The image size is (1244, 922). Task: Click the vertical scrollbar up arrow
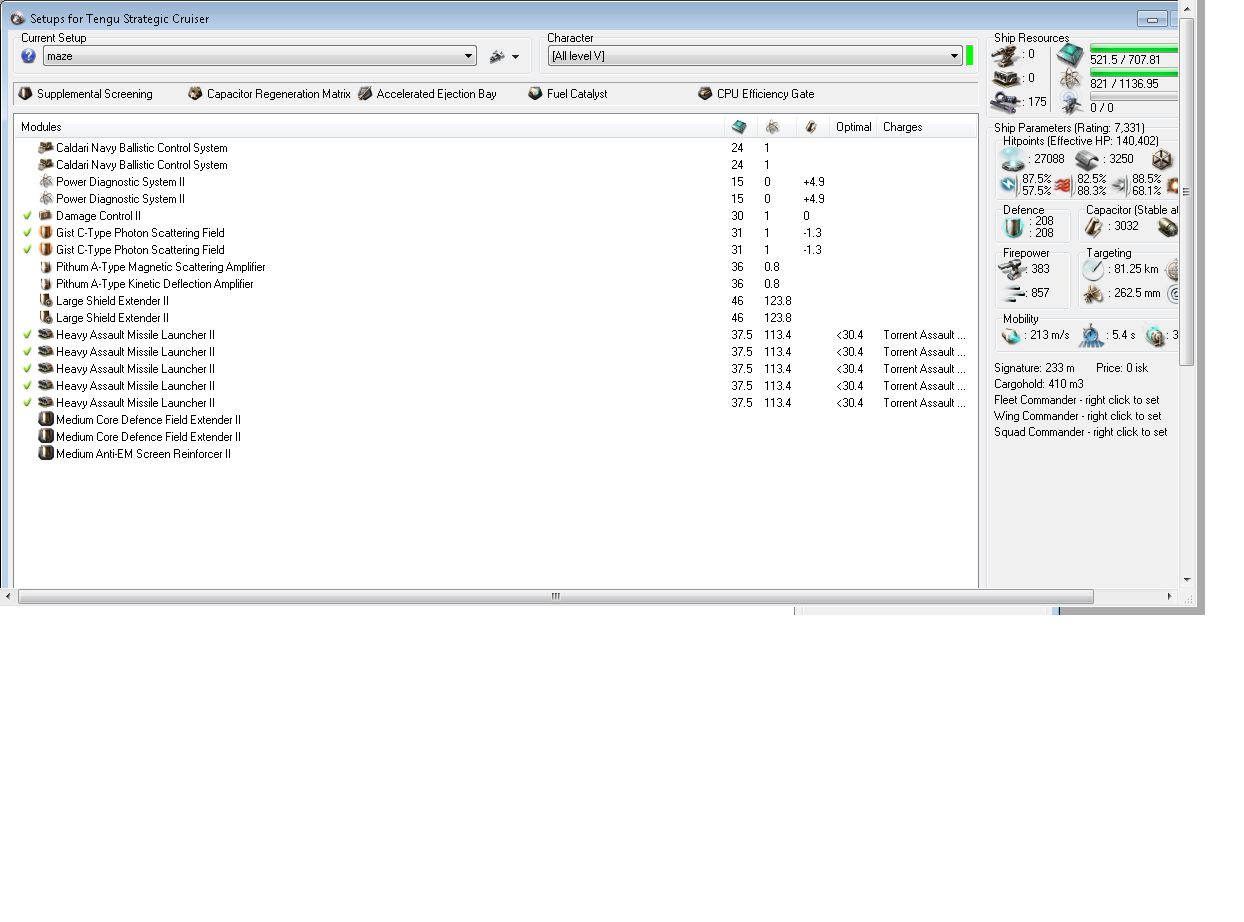tap(1187, 9)
